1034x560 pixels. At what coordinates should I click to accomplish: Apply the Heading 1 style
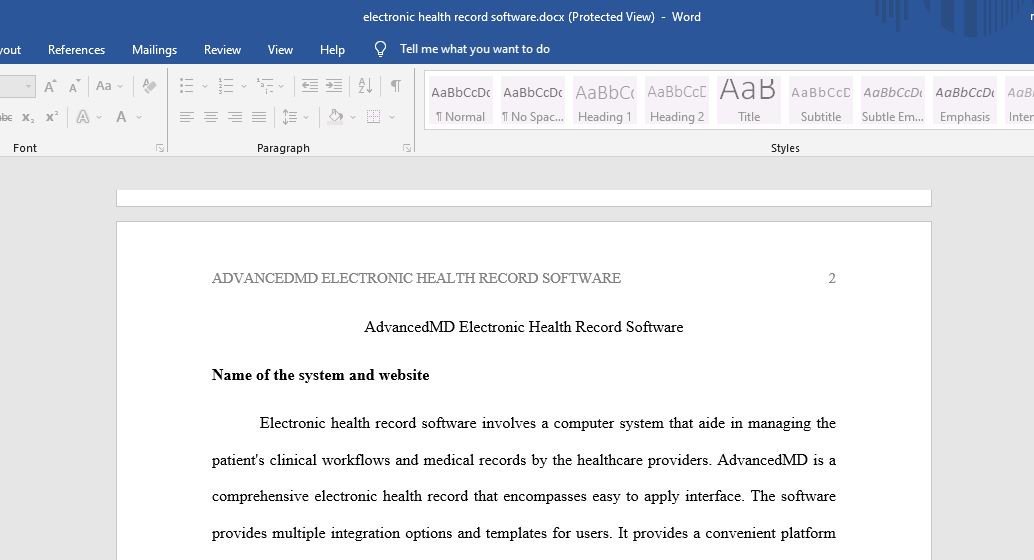tap(605, 101)
